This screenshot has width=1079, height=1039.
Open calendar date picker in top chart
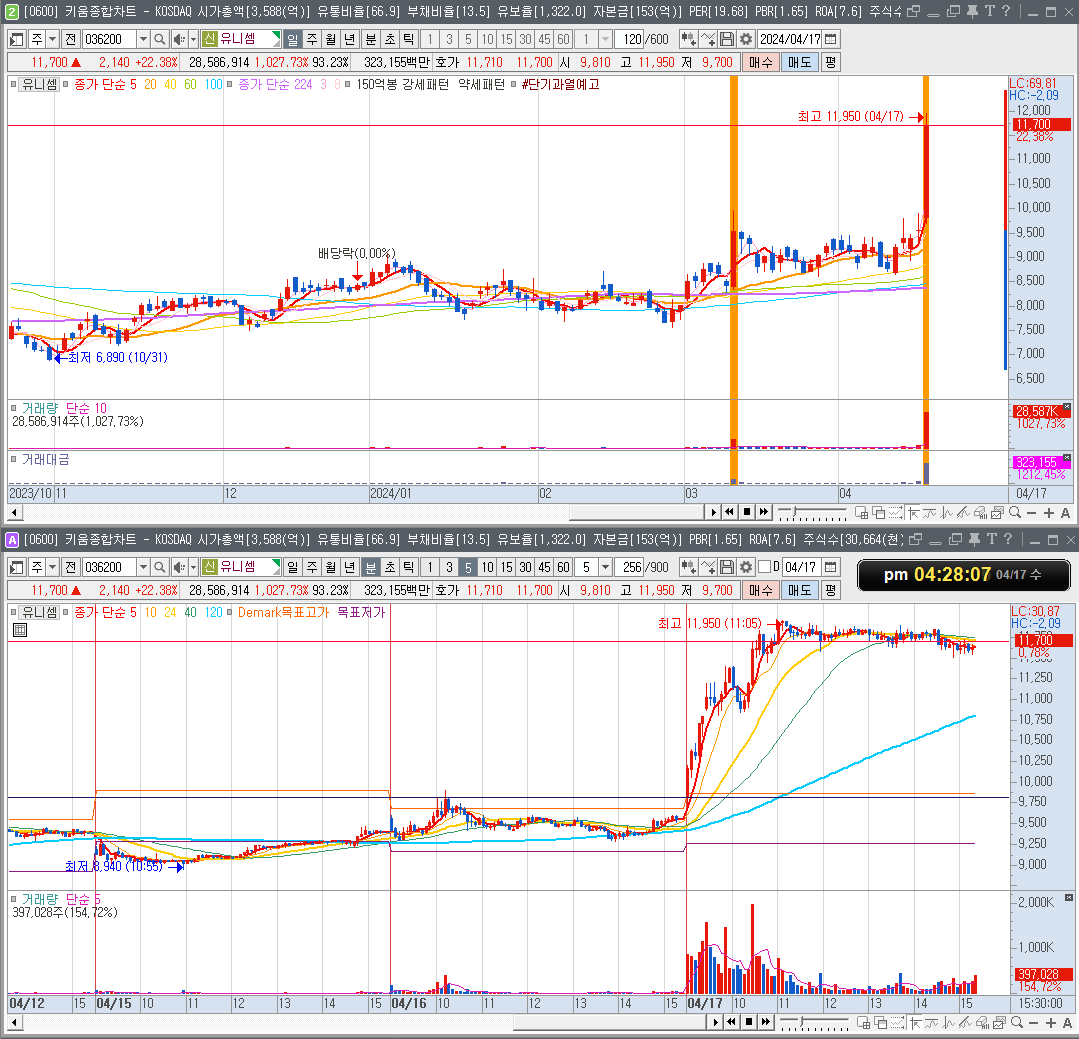click(x=831, y=39)
